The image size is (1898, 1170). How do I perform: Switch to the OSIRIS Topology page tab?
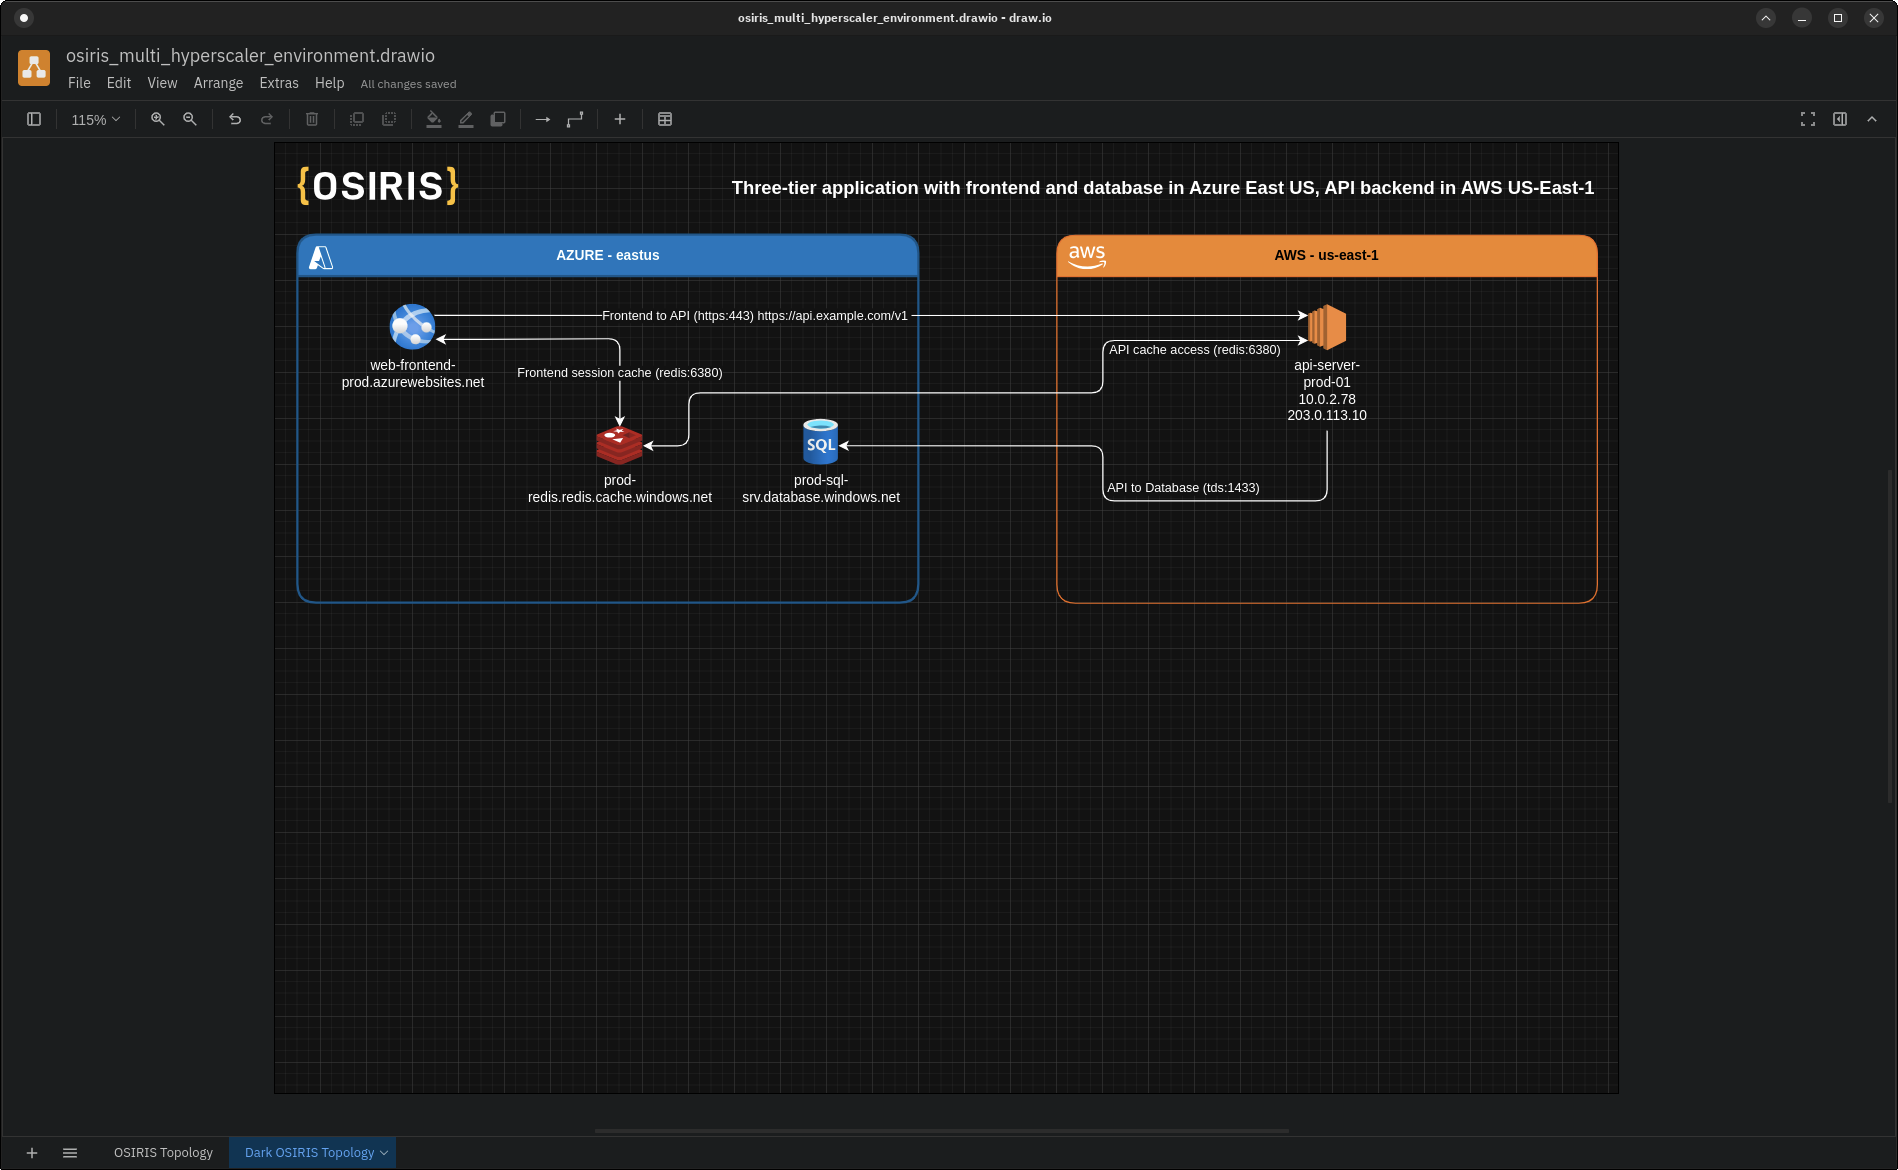(x=163, y=1152)
